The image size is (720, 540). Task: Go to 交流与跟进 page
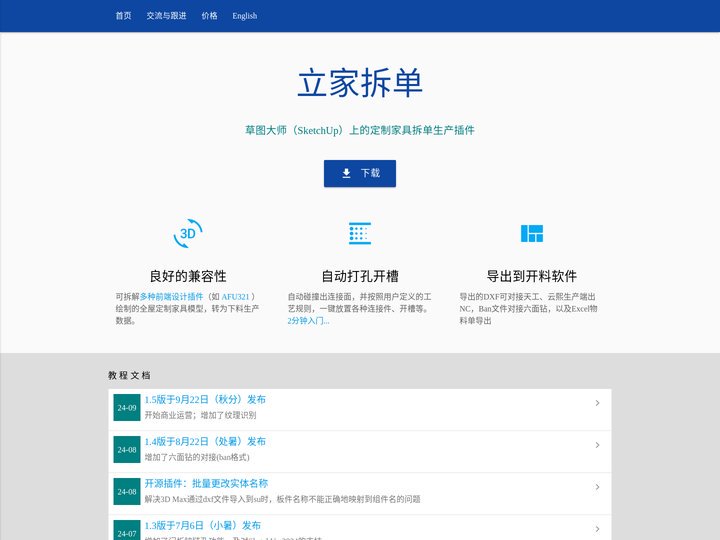(x=166, y=16)
